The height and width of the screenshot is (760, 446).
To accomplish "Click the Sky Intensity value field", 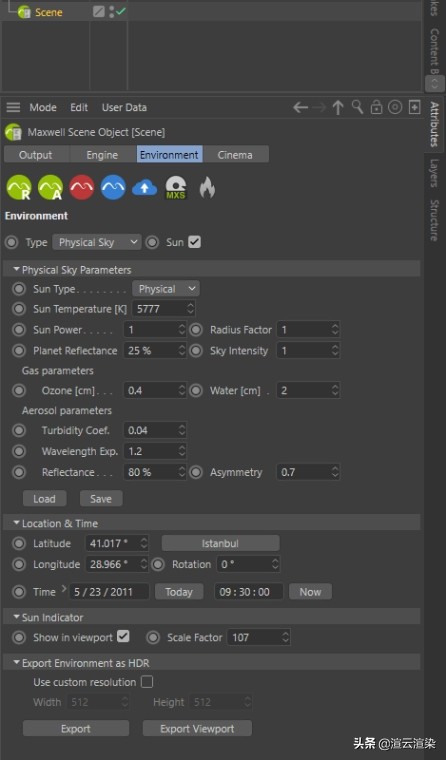I will tap(308, 350).
